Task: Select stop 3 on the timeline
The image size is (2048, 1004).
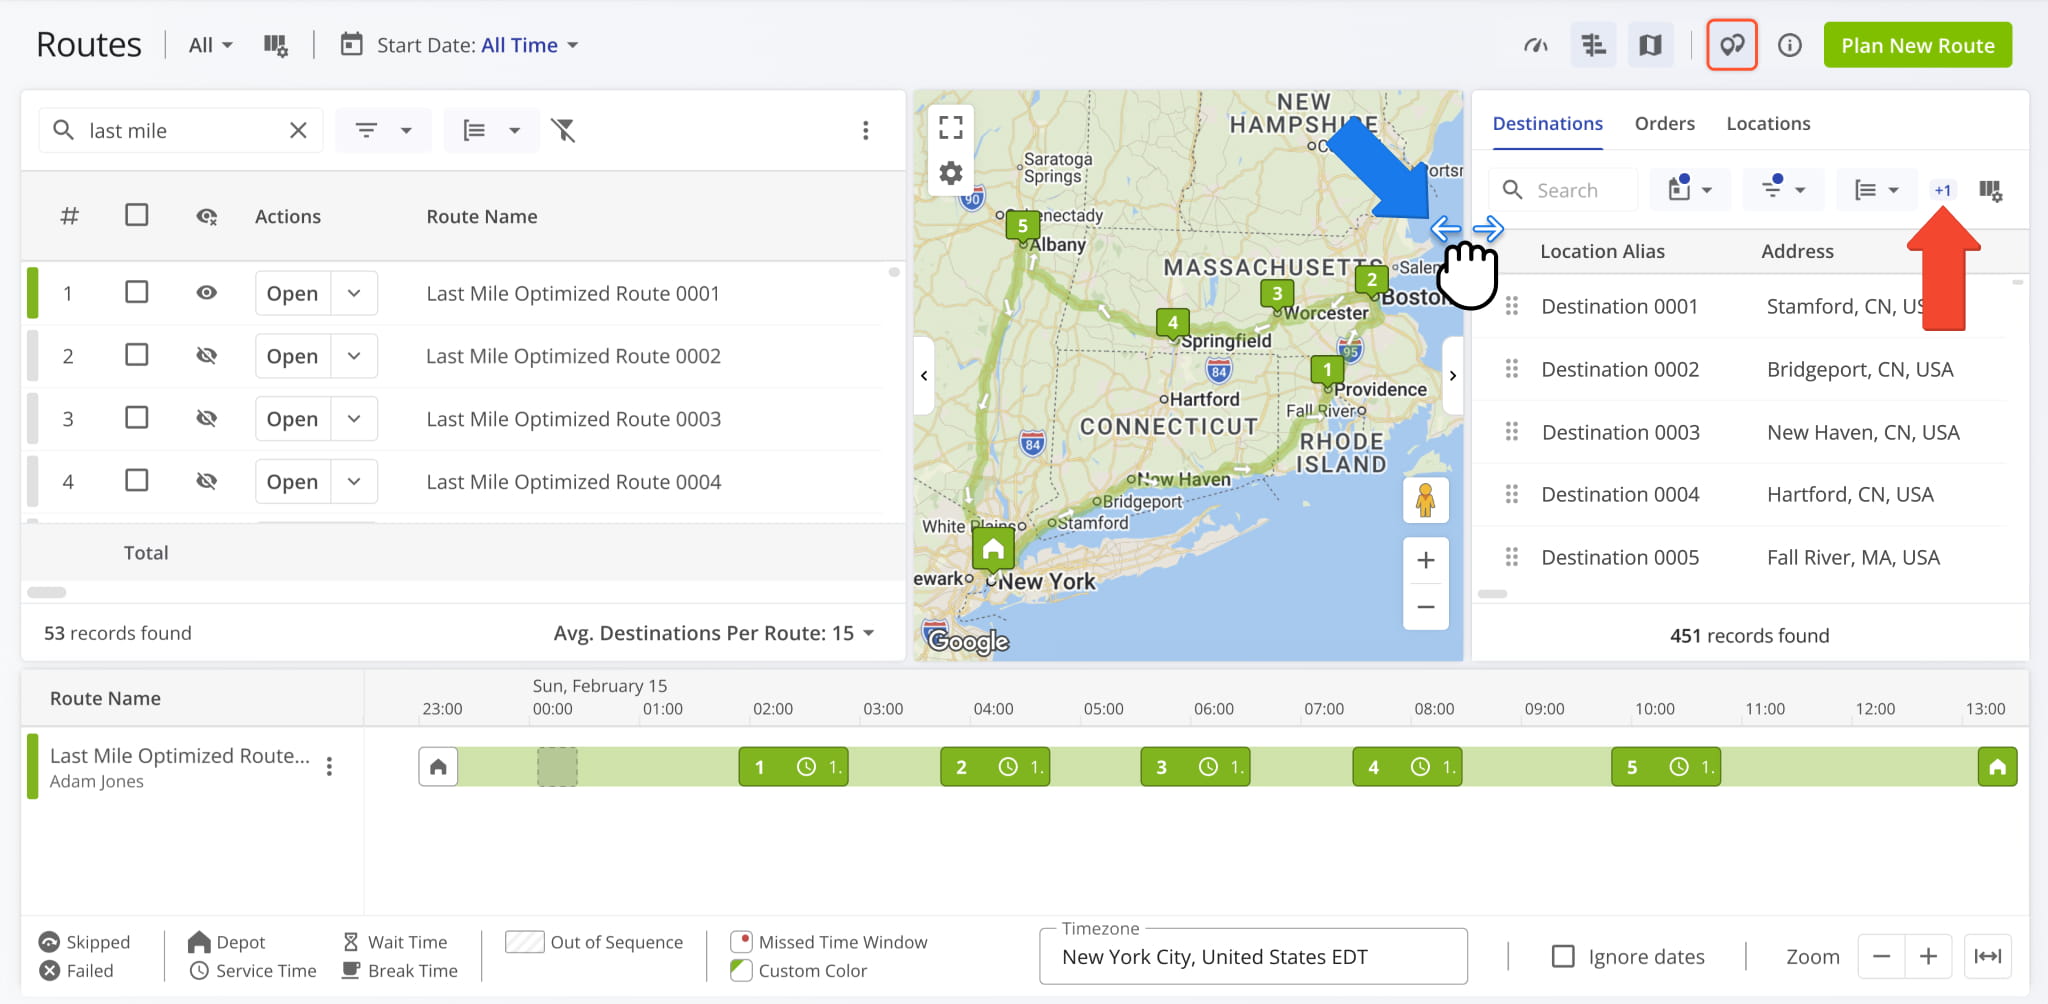Action: (x=1195, y=767)
